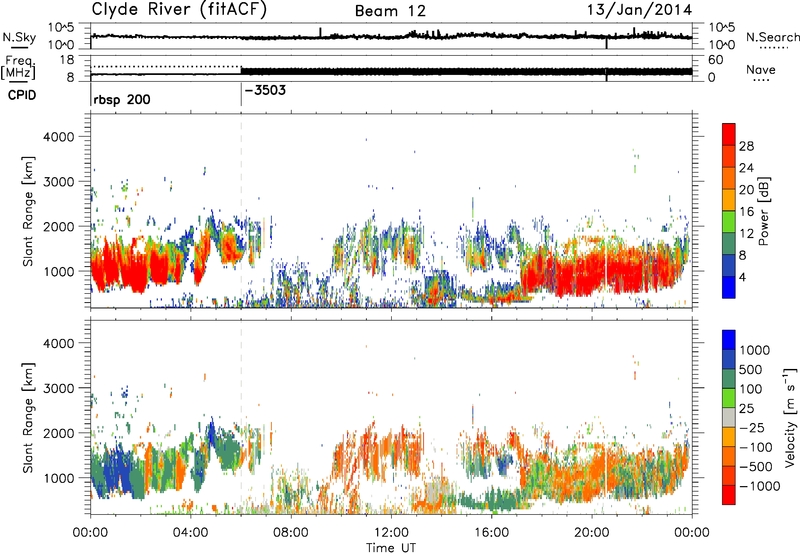The width and height of the screenshot is (800, 554).
Task: Click the "16:00" time axis tick label
Action: [x=491, y=533]
